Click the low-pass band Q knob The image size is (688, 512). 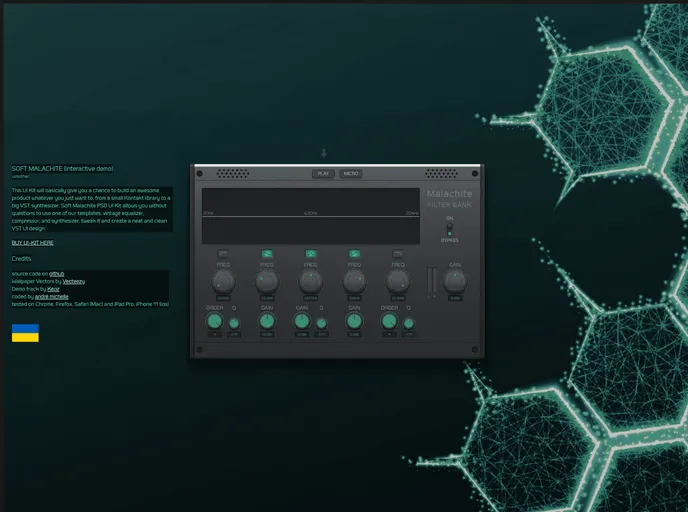[x=409, y=323]
